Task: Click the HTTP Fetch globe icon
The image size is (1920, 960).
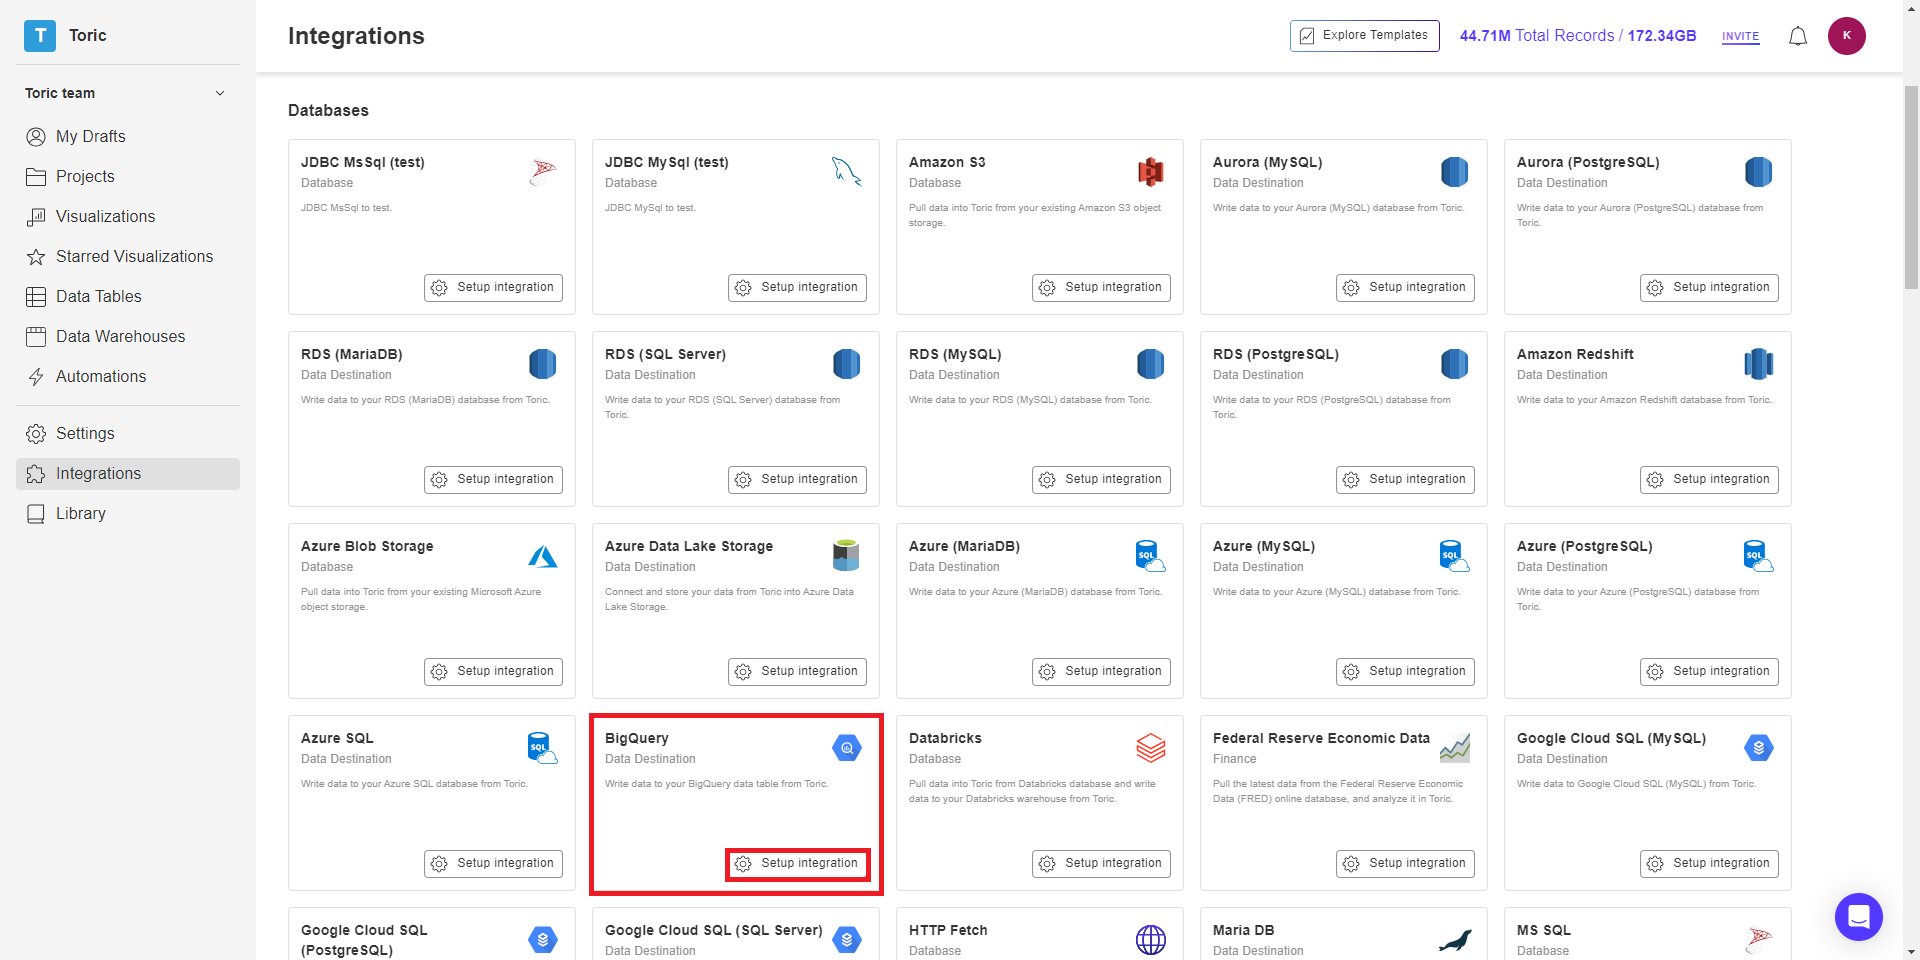Action: click(x=1151, y=940)
